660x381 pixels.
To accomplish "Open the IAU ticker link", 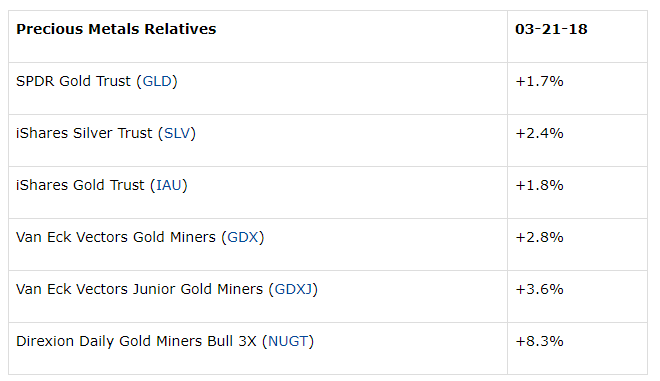I will [169, 185].
